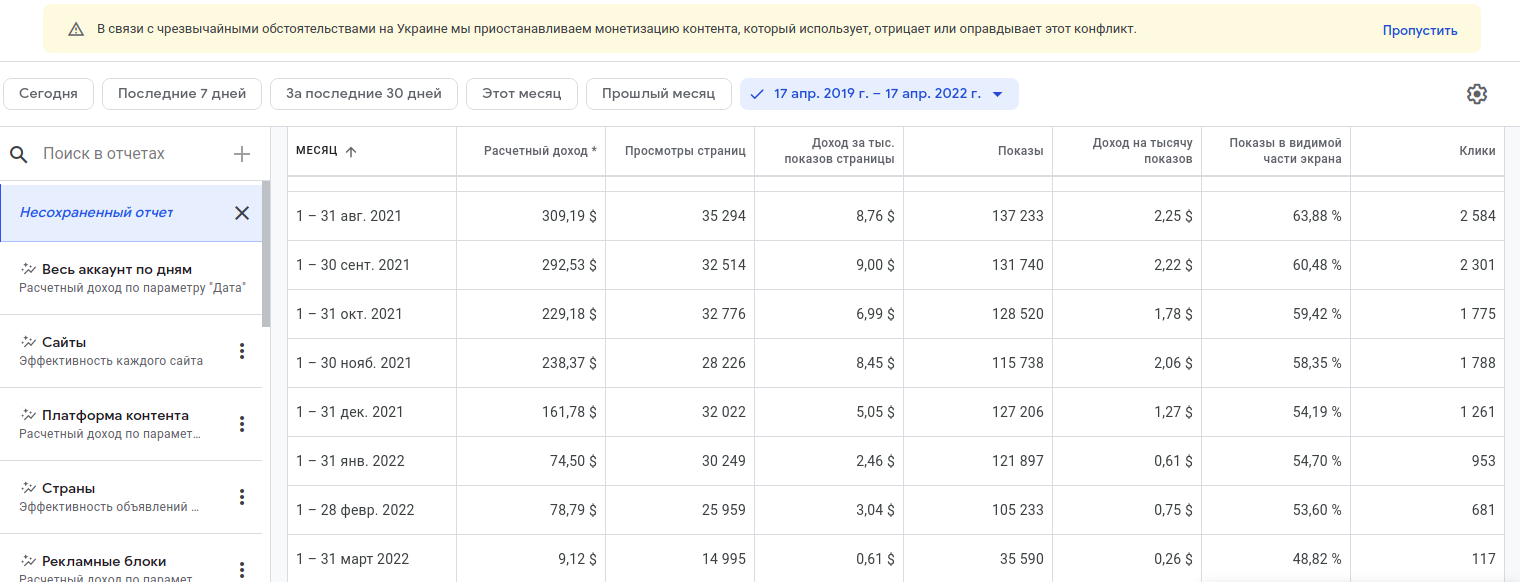
Task: Click the plus icon to add report
Action: [241, 154]
